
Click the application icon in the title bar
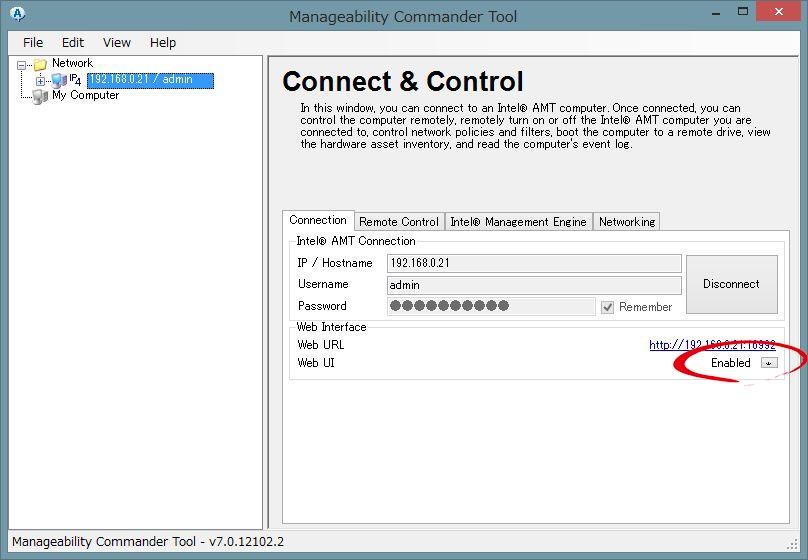(17, 14)
